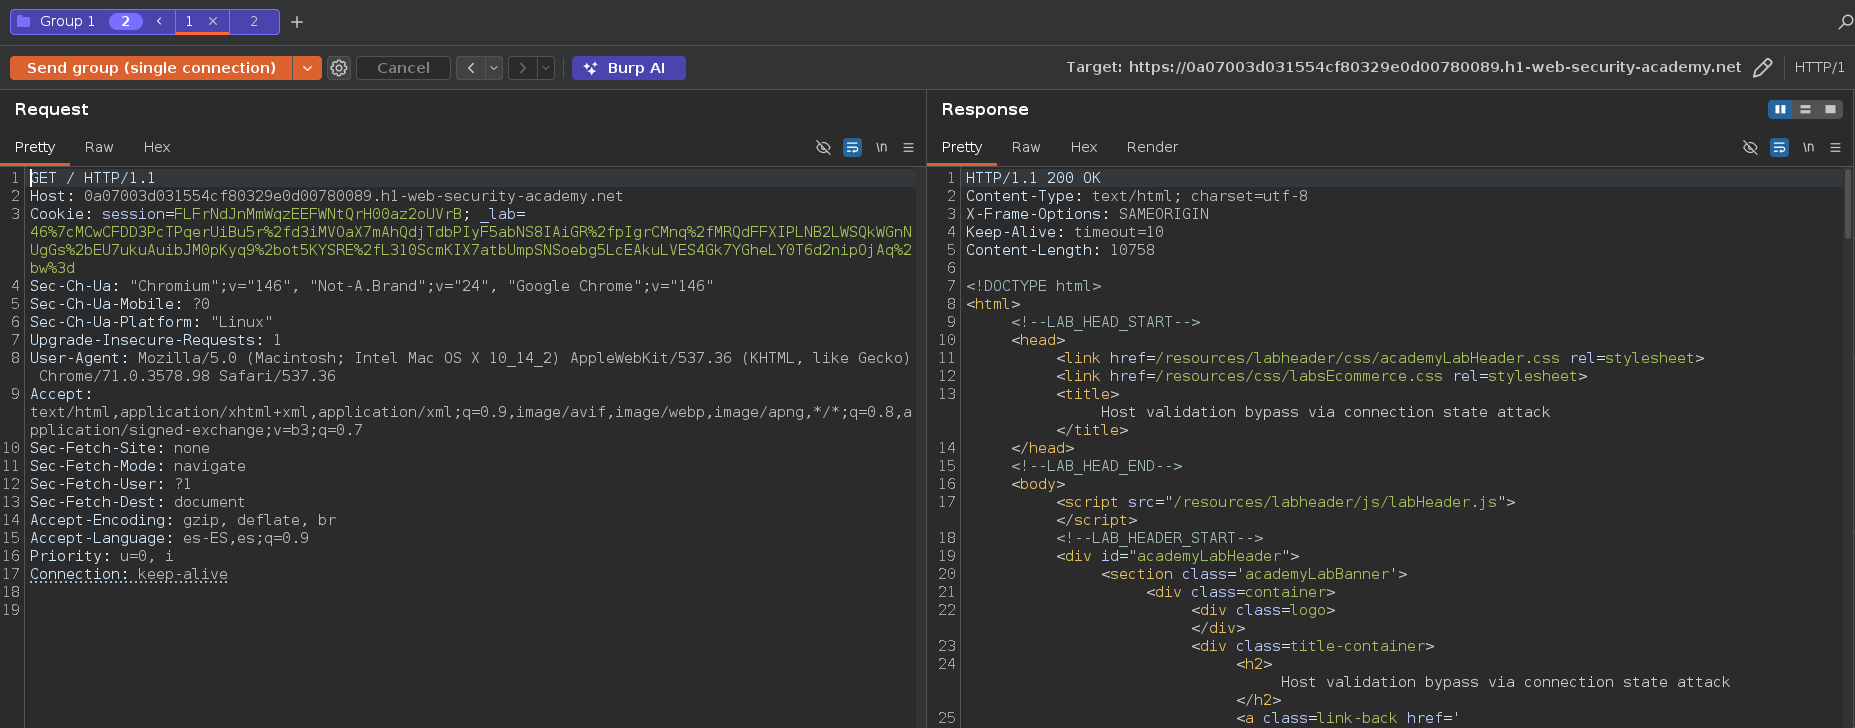Select side-by-side layout icon
The height and width of the screenshot is (728, 1855).
pos(1780,109)
